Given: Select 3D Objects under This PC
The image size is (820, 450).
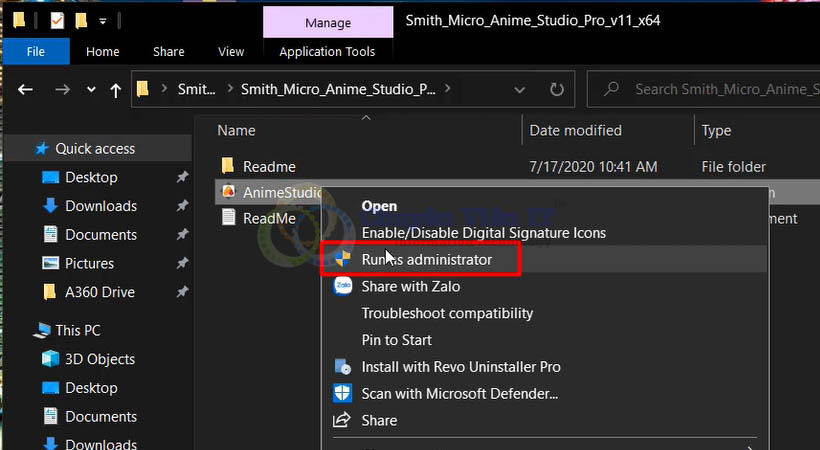Looking at the screenshot, I should pos(99,359).
